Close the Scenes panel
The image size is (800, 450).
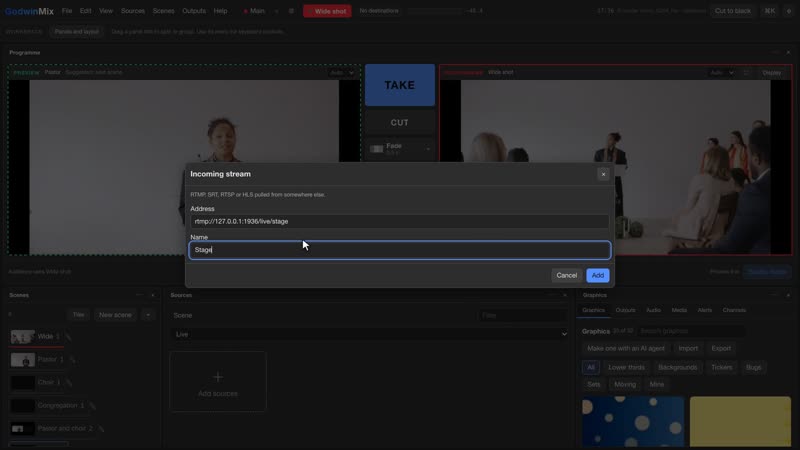(x=153, y=295)
